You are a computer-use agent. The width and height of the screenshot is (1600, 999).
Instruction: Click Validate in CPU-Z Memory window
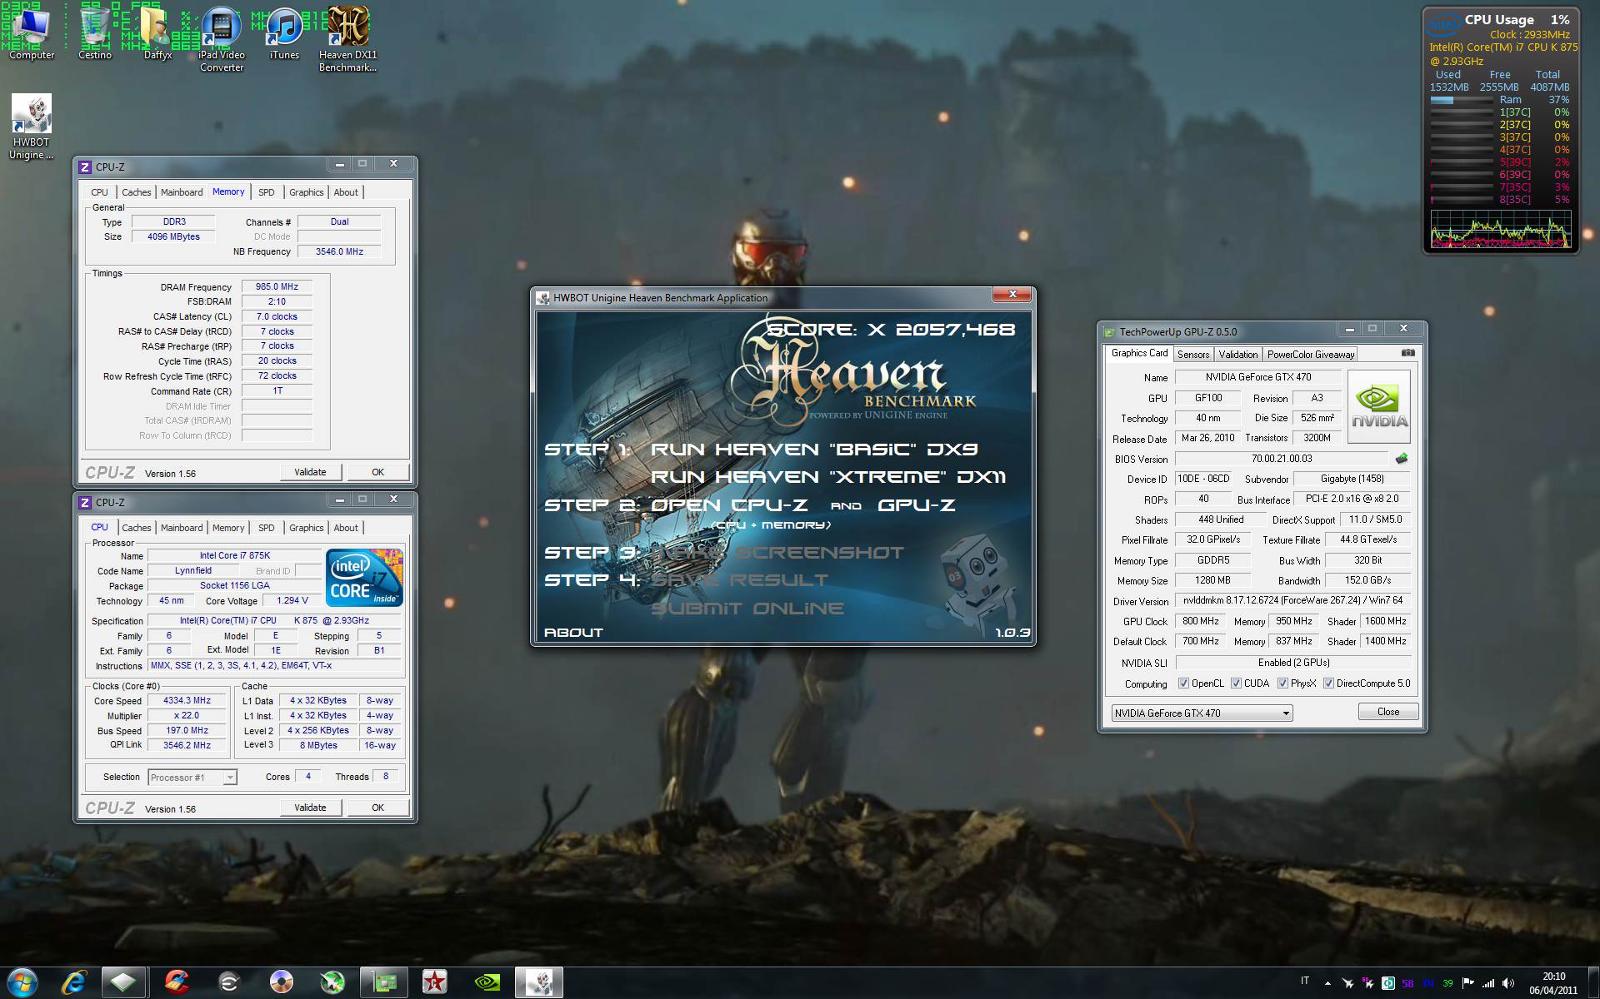click(x=310, y=472)
